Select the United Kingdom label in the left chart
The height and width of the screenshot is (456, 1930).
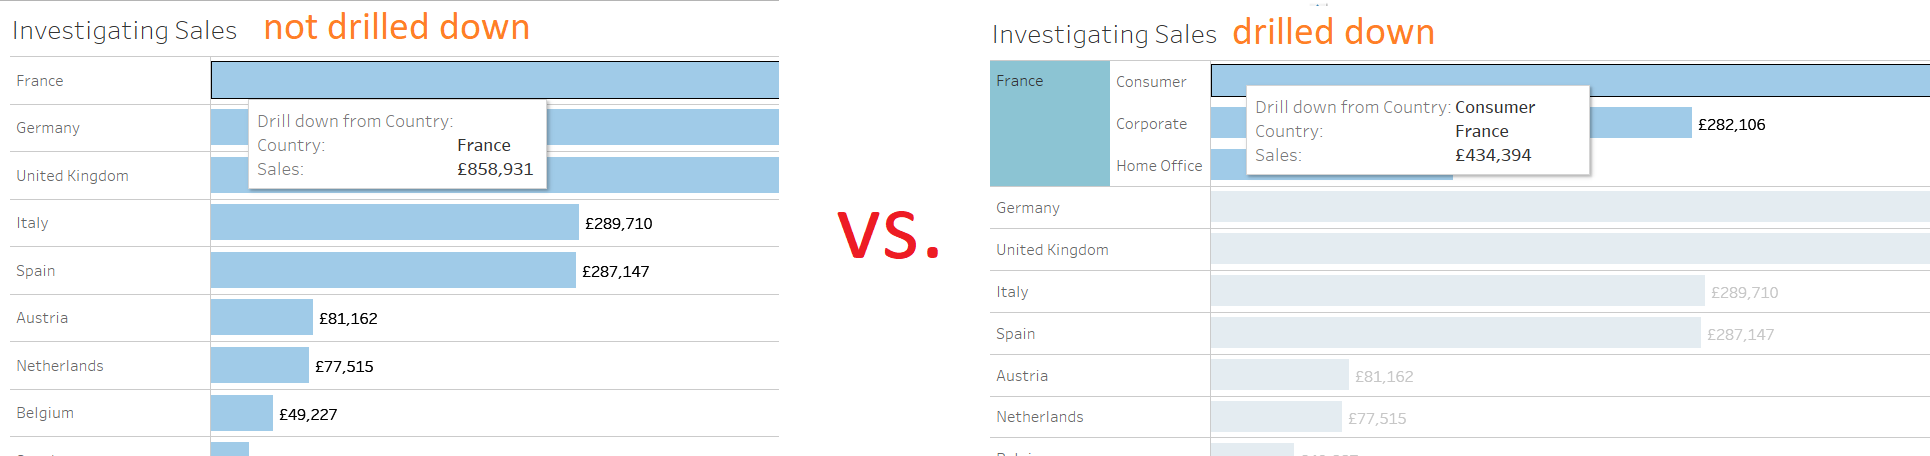[x=72, y=176]
